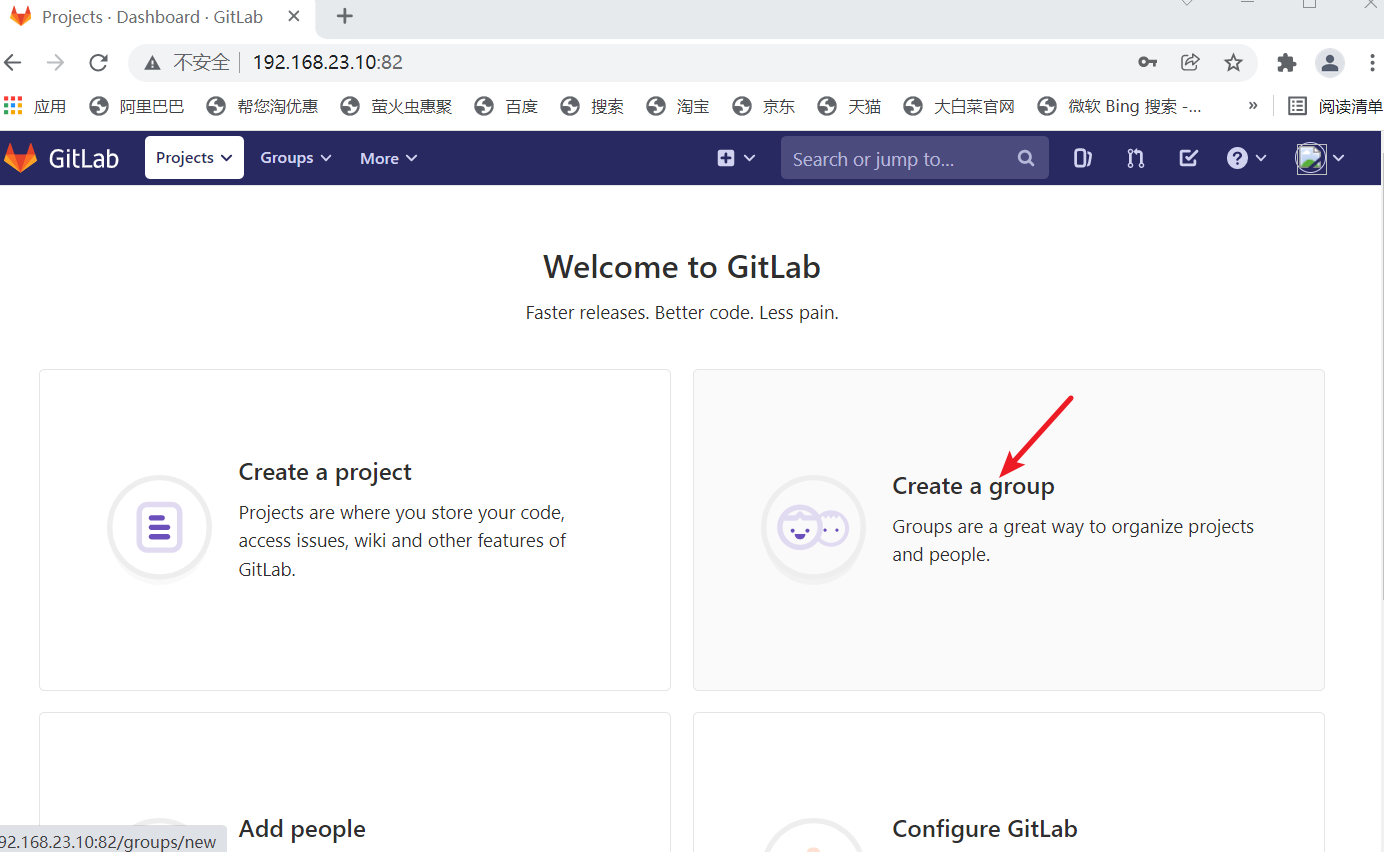
Task: Open the 搜索 bookmark
Action: (x=592, y=106)
